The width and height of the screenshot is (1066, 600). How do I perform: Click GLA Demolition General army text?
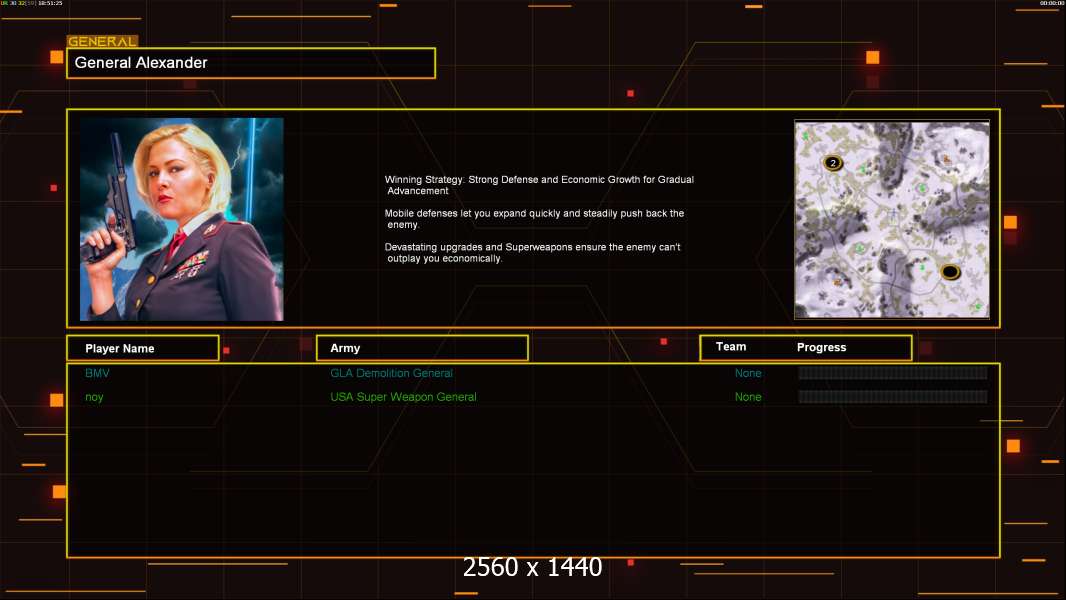391,373
